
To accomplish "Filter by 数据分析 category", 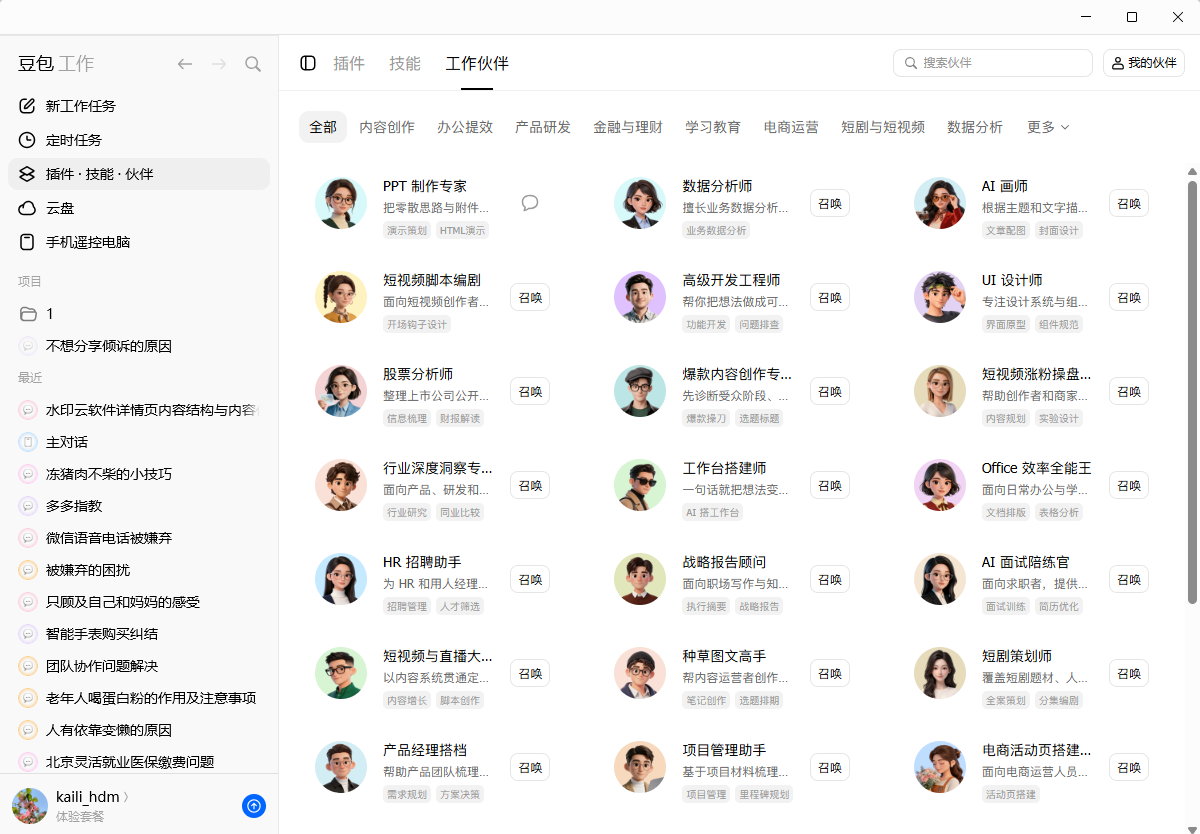I will point(975,127).
